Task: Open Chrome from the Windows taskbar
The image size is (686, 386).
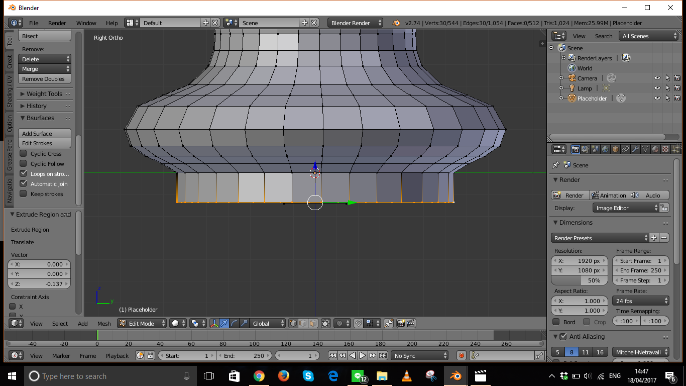Action: (259, 376)
